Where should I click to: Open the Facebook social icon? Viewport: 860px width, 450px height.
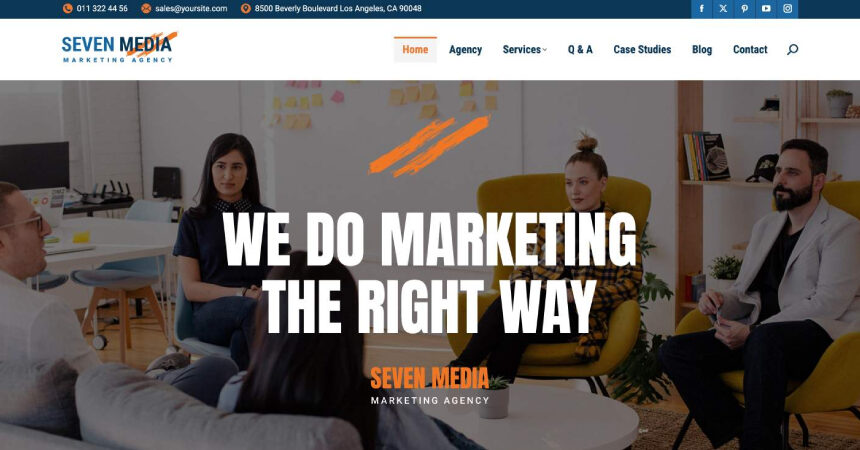click(x=701, y=9)
